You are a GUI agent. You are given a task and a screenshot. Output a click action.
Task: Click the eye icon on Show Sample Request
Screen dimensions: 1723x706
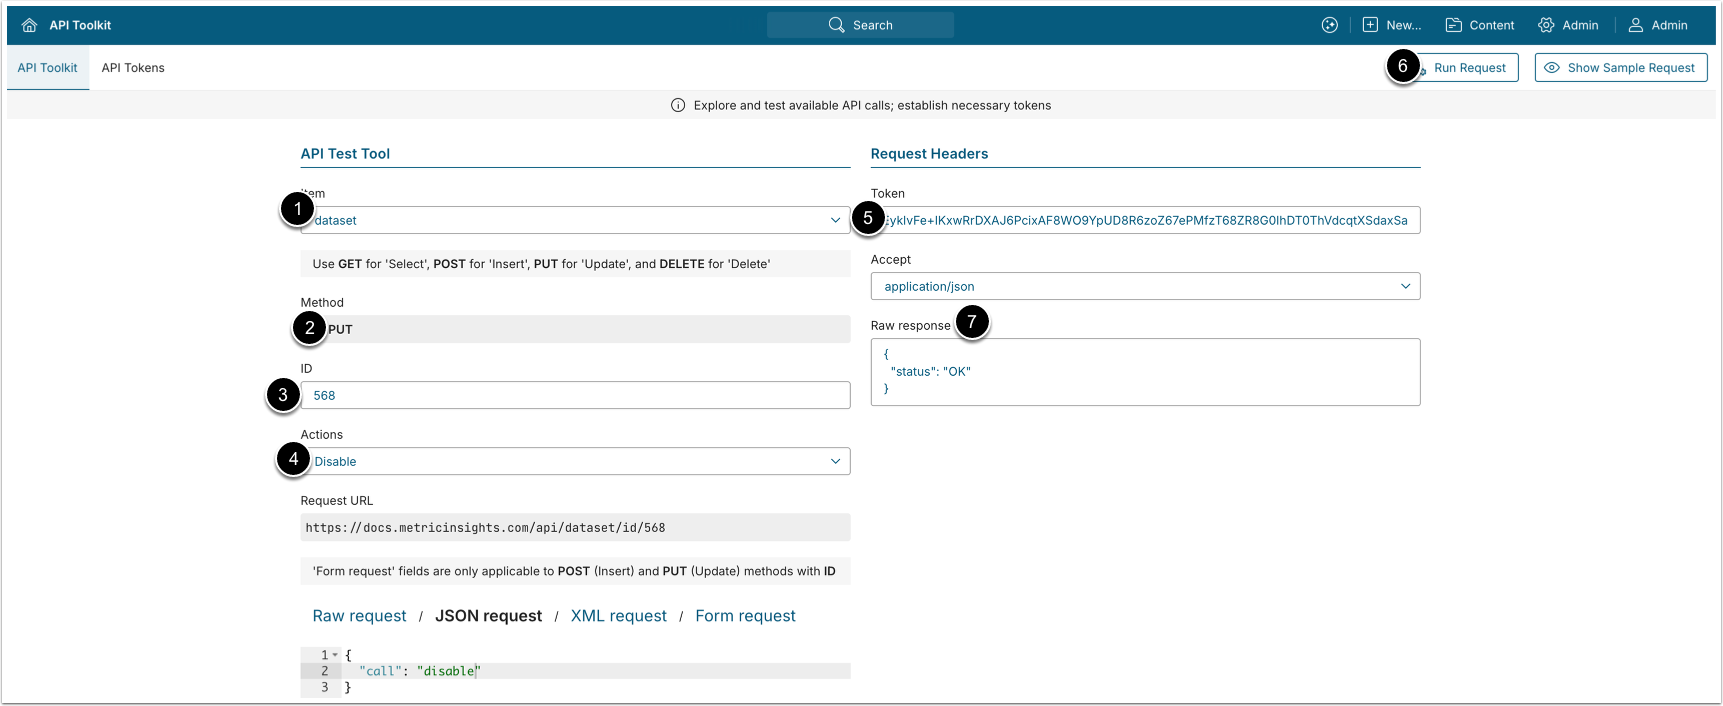pos(1552,68)
